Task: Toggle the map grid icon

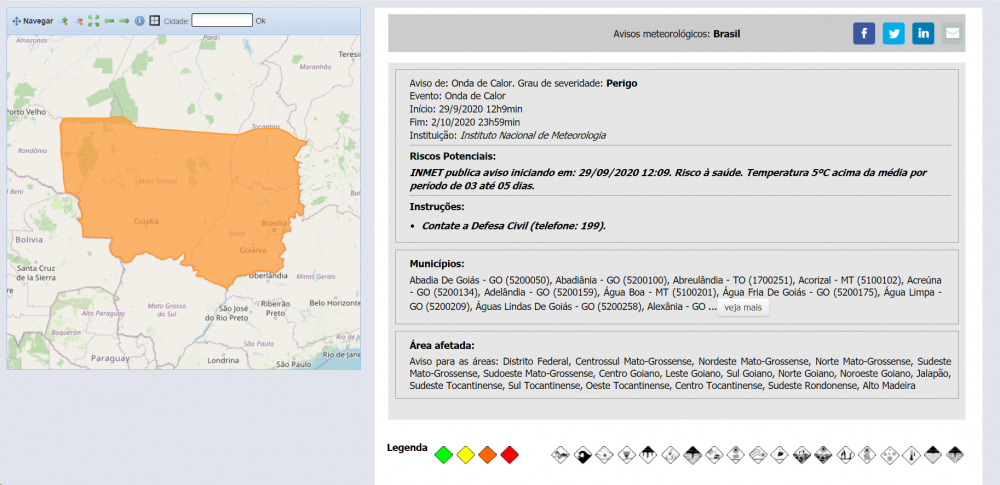Action: pyautogui.click(x=155, y=20)
